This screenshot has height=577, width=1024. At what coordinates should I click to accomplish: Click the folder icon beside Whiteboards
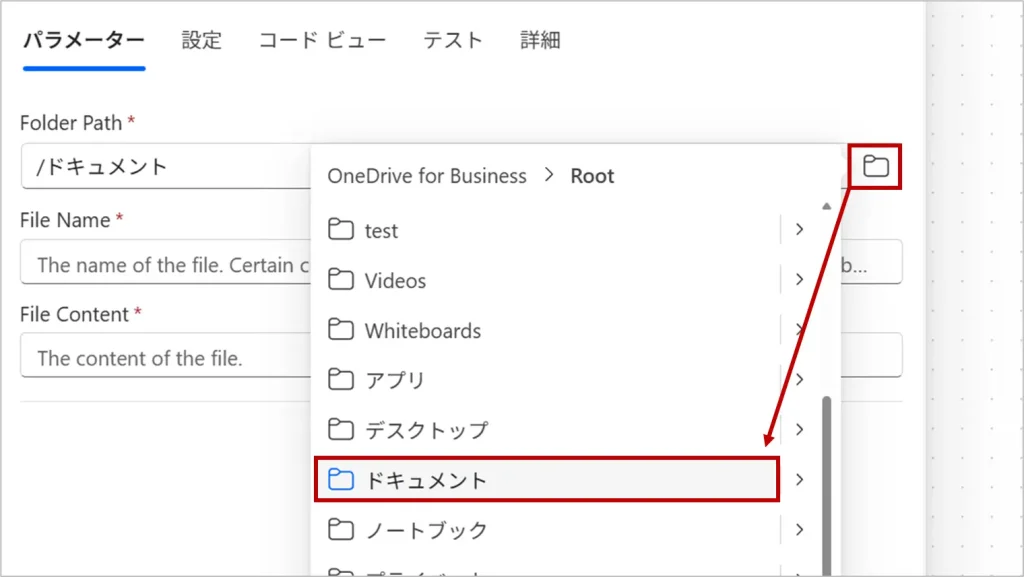tap(342, 330)
